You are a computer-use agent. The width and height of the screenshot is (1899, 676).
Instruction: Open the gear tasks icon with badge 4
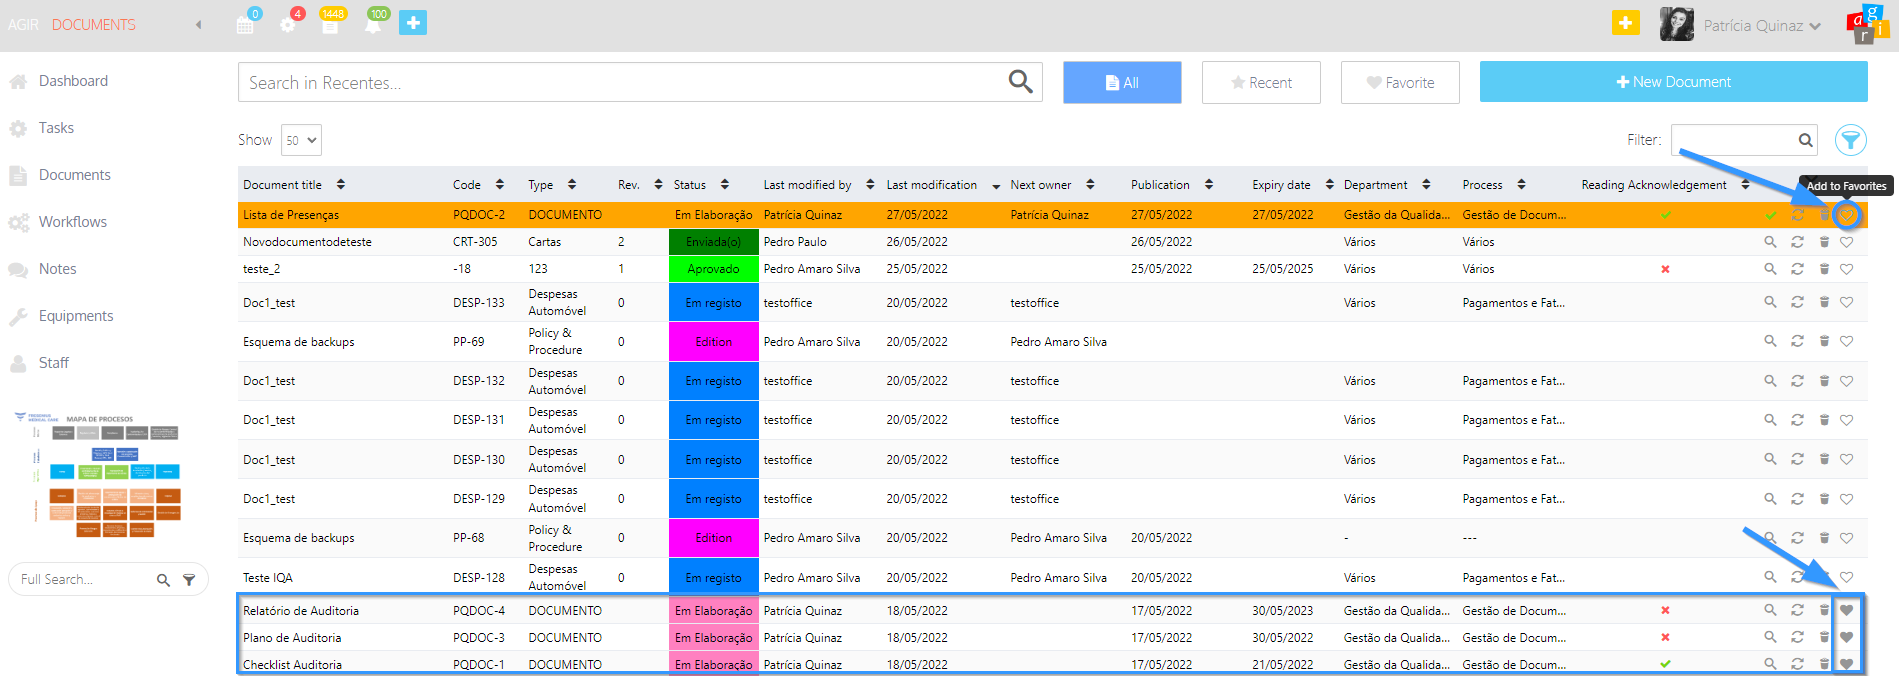[288, 24]
